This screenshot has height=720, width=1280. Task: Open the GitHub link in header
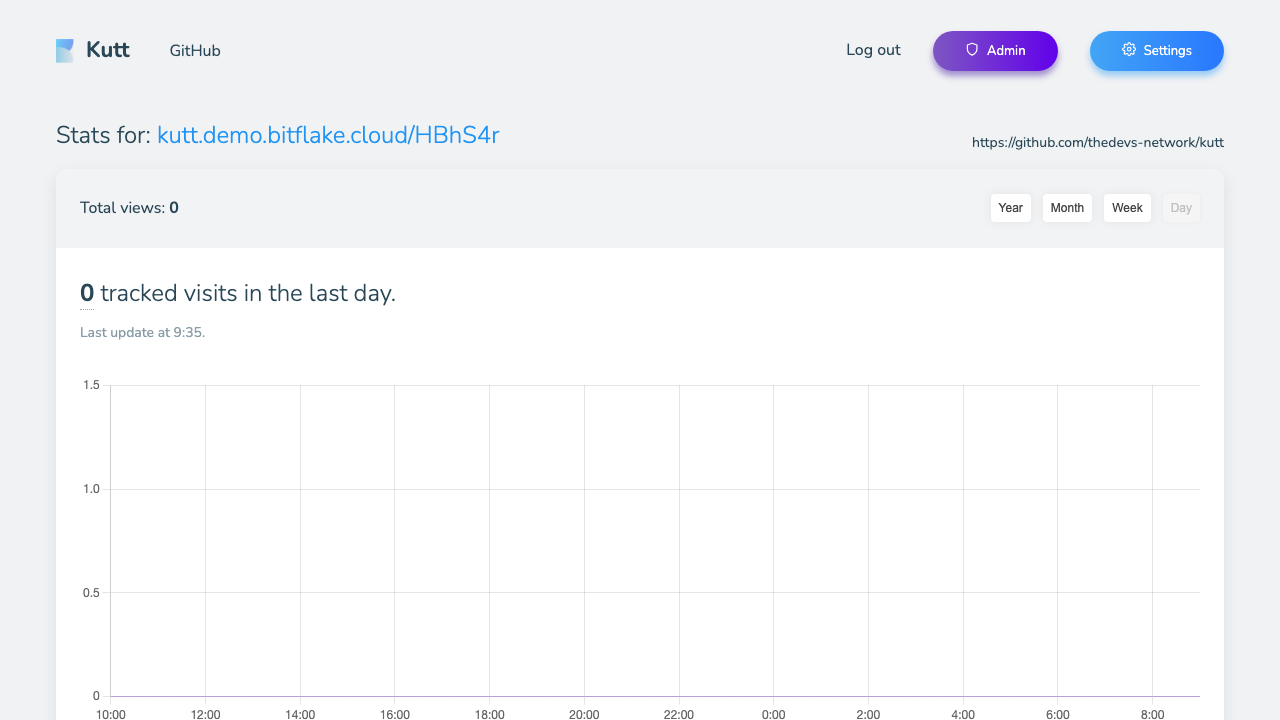[195, 50]
